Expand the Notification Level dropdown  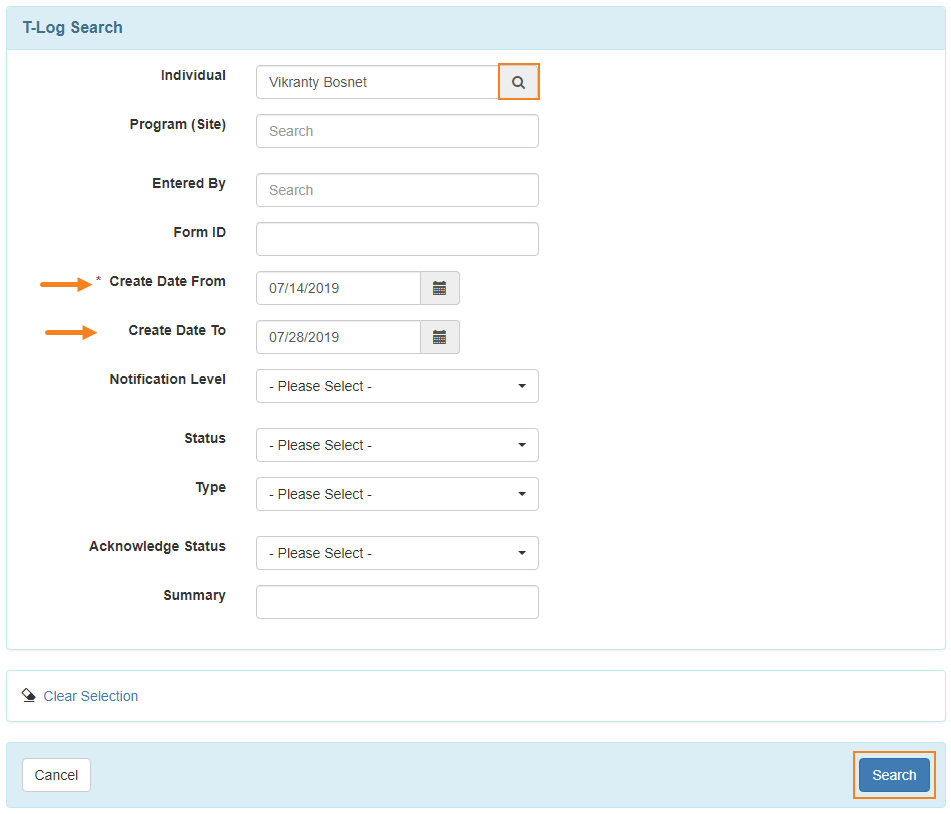[x=397, y=386]
